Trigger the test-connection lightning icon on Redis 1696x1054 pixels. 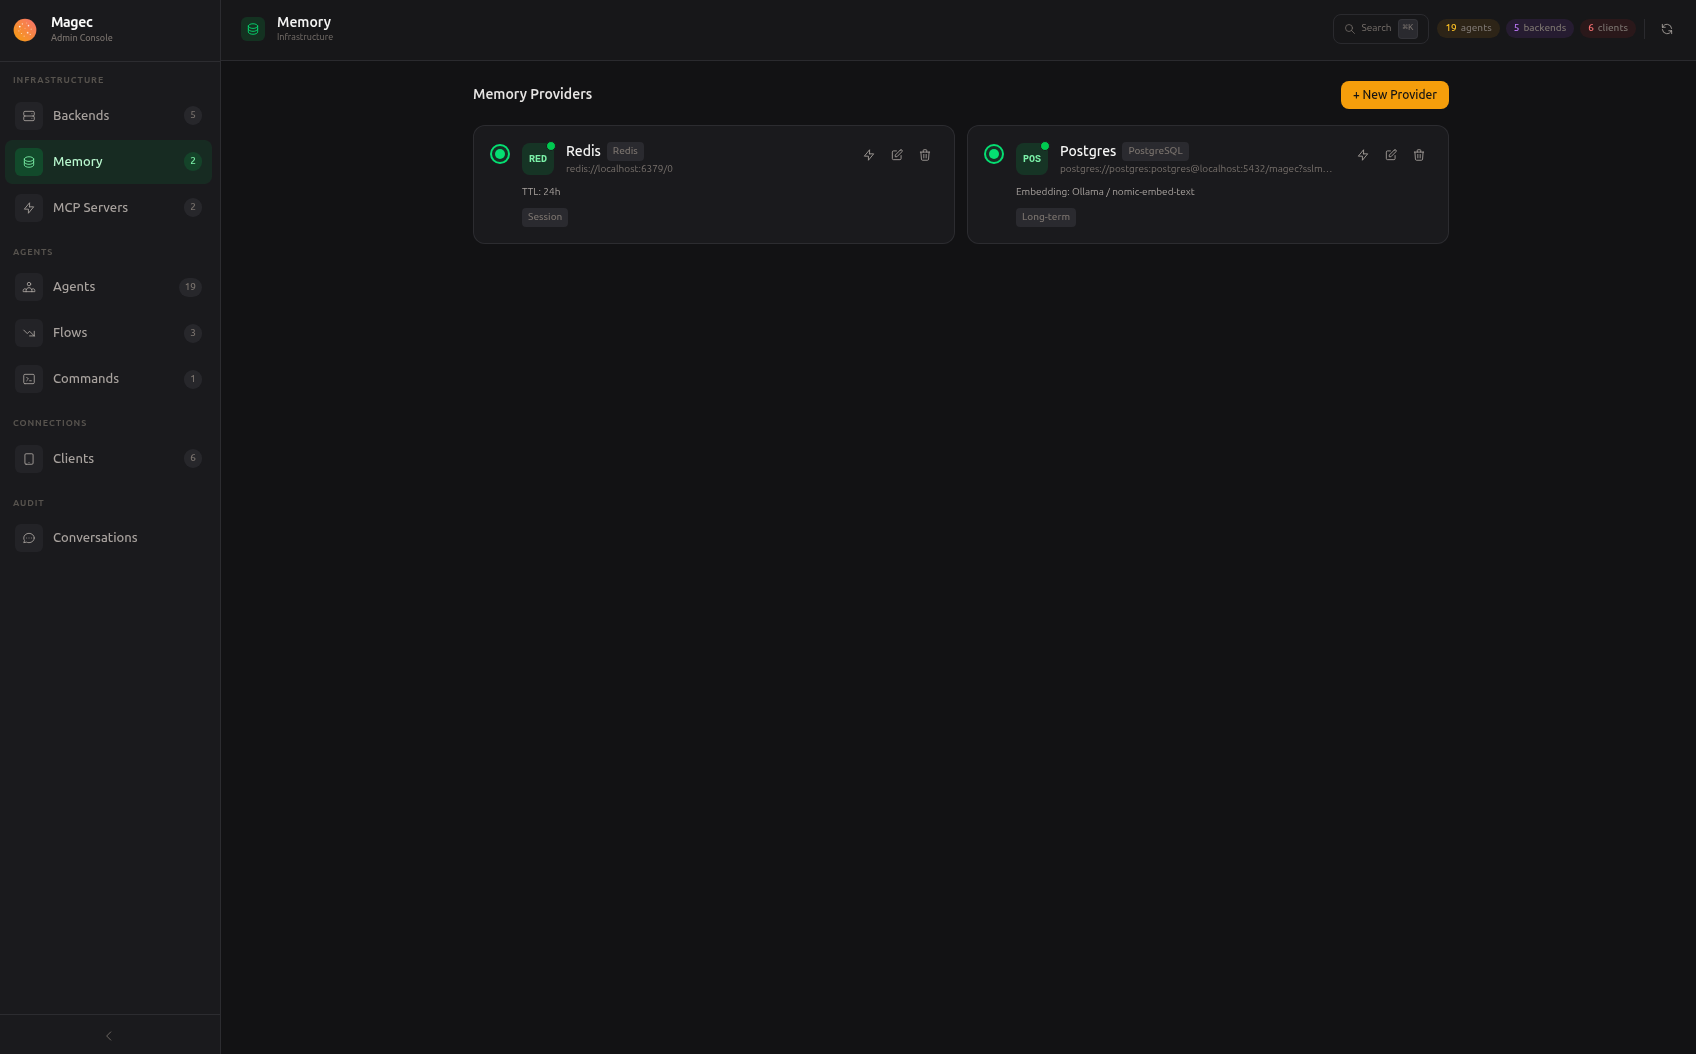point(868,155)
